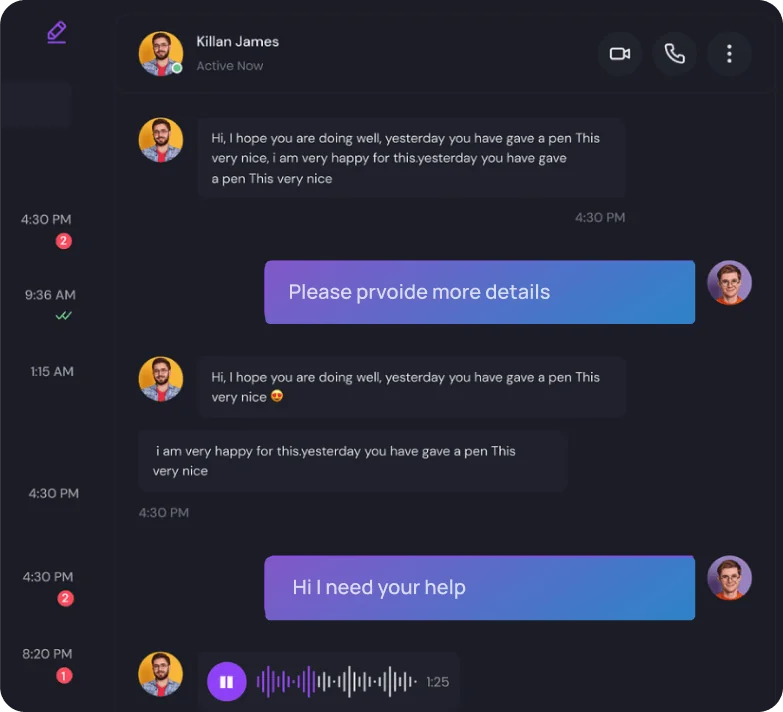Click the message ending with heart-eyes emoji
This screenshot has height=712, width=783.
tap(411, 387)
